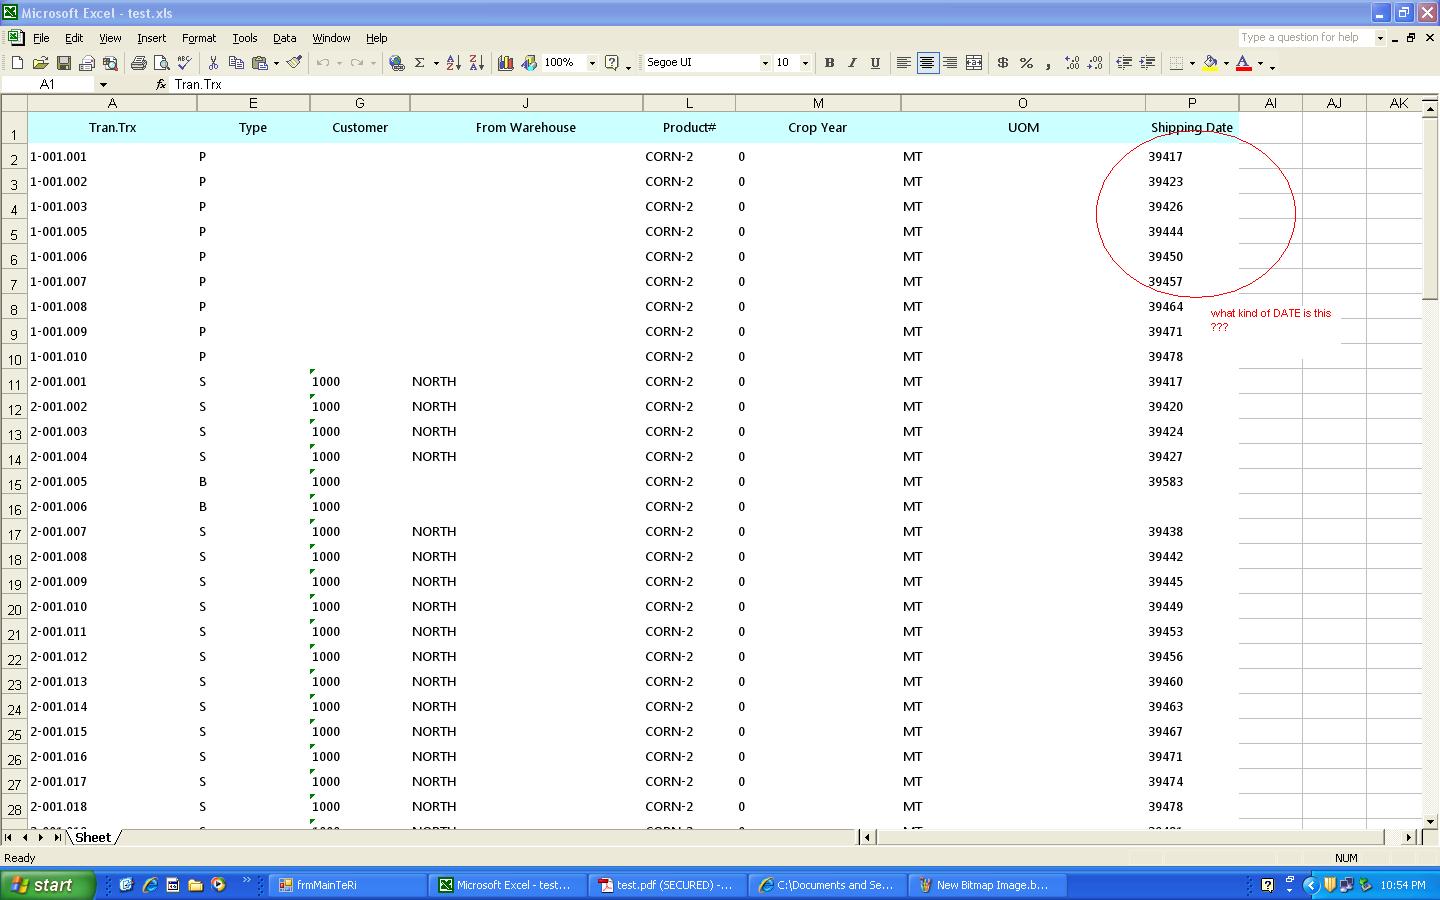Expand the Font Color dropdown arrow
This screenshot has height=900, width=1440.
(1260, 63)
